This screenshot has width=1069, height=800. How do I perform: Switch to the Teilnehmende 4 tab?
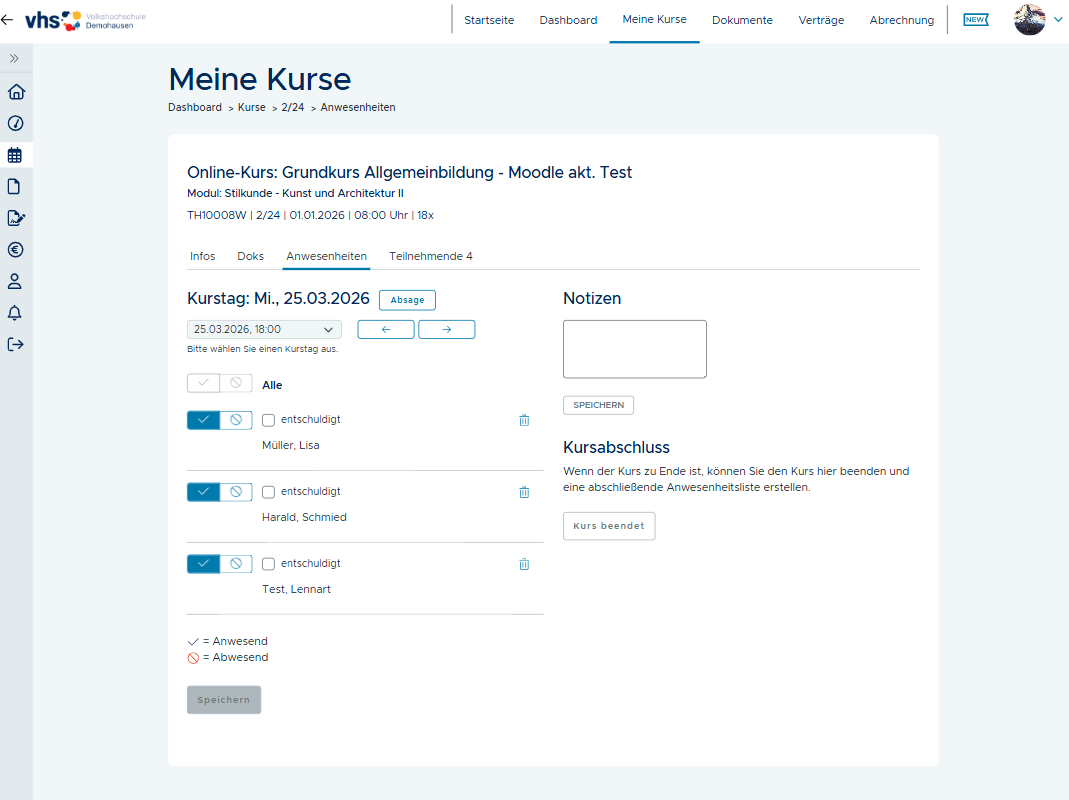coord(430,256)
